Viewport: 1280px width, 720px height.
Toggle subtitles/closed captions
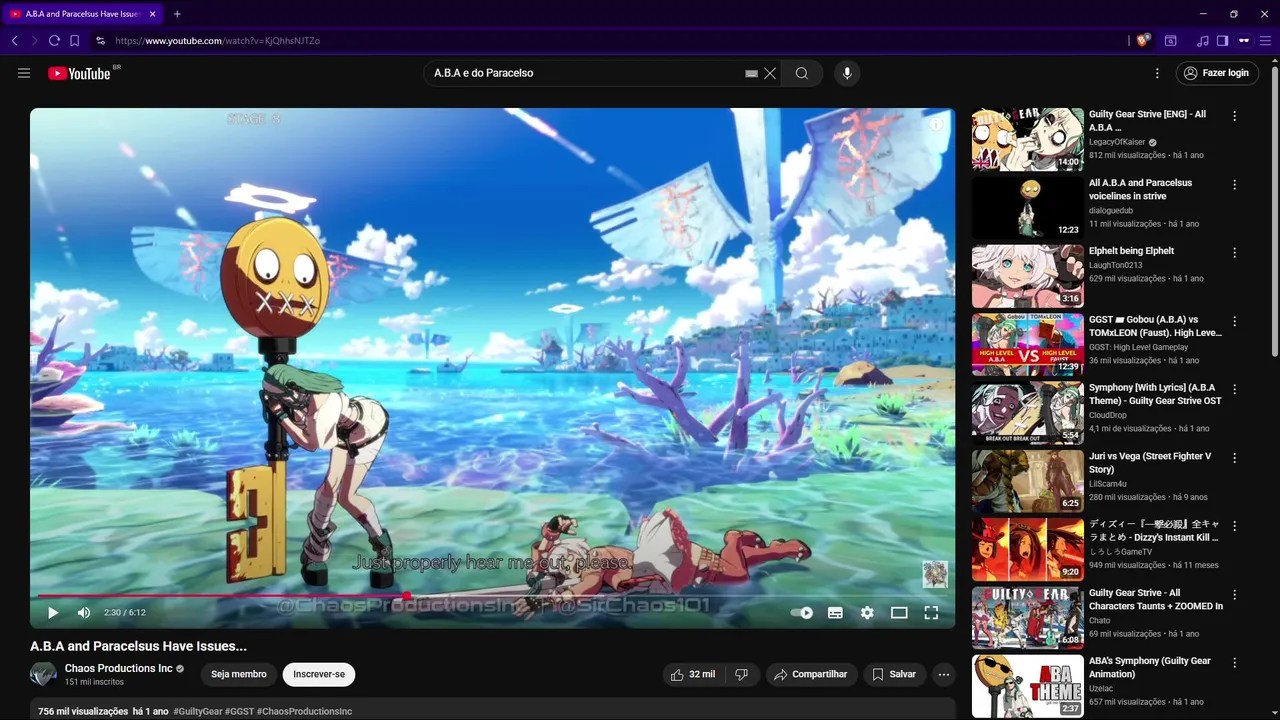pyautogui.click(x=835, y=613)
